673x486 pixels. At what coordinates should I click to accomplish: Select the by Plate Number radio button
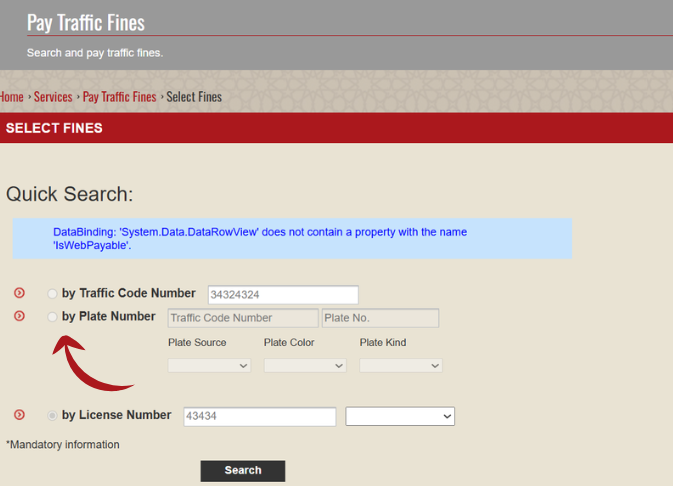pos(52,317)
